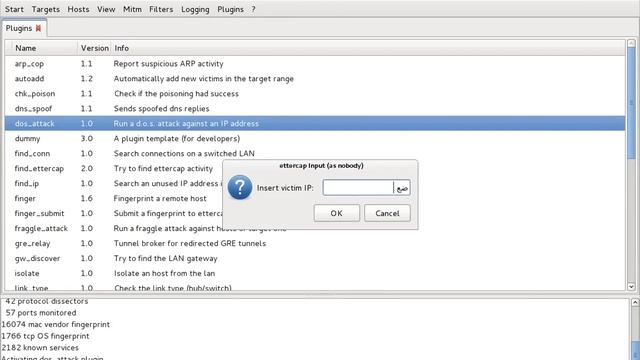The height and width of the screenshot is (360, 640).
Task: Click version 1.6 of the finger plugin
Action: 87,198
